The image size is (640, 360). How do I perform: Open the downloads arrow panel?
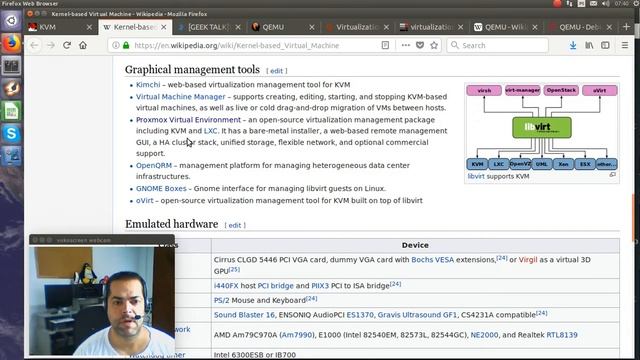pos(573,45)
